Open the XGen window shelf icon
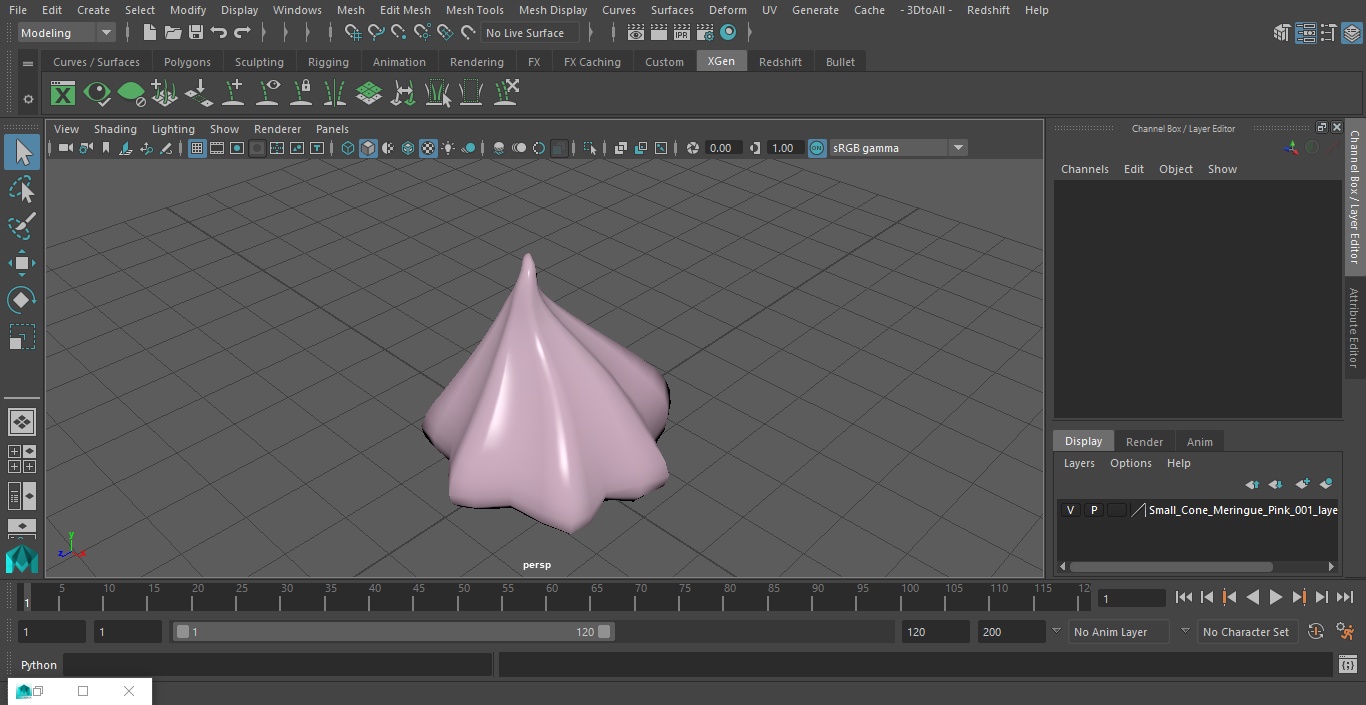 [63, 94]
